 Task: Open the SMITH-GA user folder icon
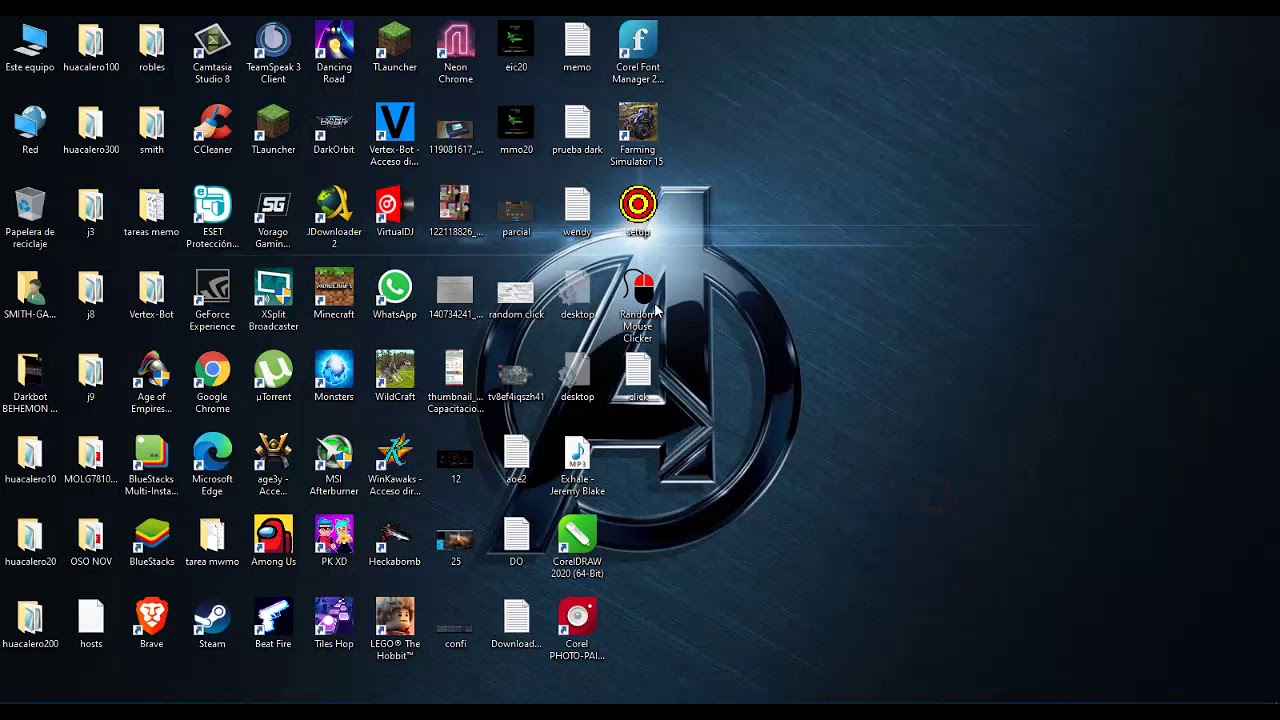coord(30,294)
